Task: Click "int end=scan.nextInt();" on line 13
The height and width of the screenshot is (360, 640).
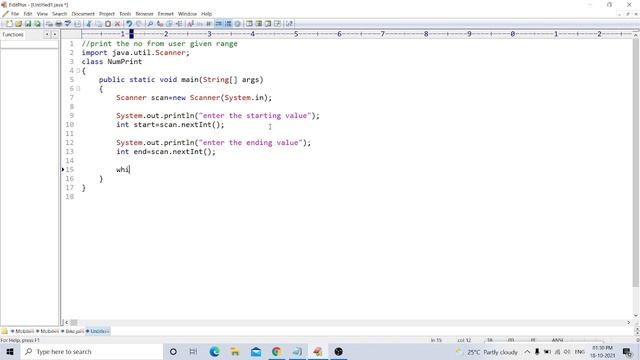Action: pos(166,151)
